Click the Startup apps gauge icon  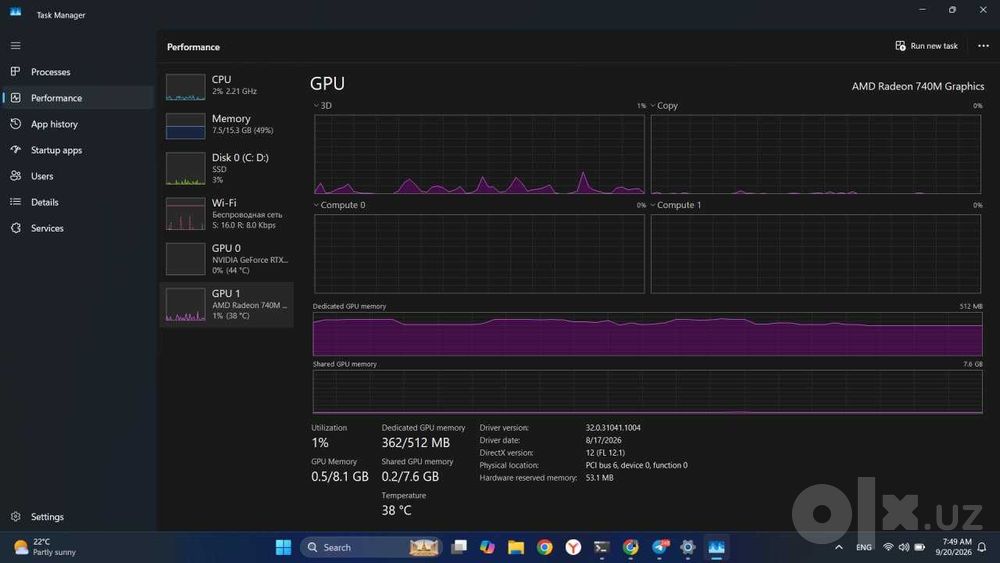15,150
